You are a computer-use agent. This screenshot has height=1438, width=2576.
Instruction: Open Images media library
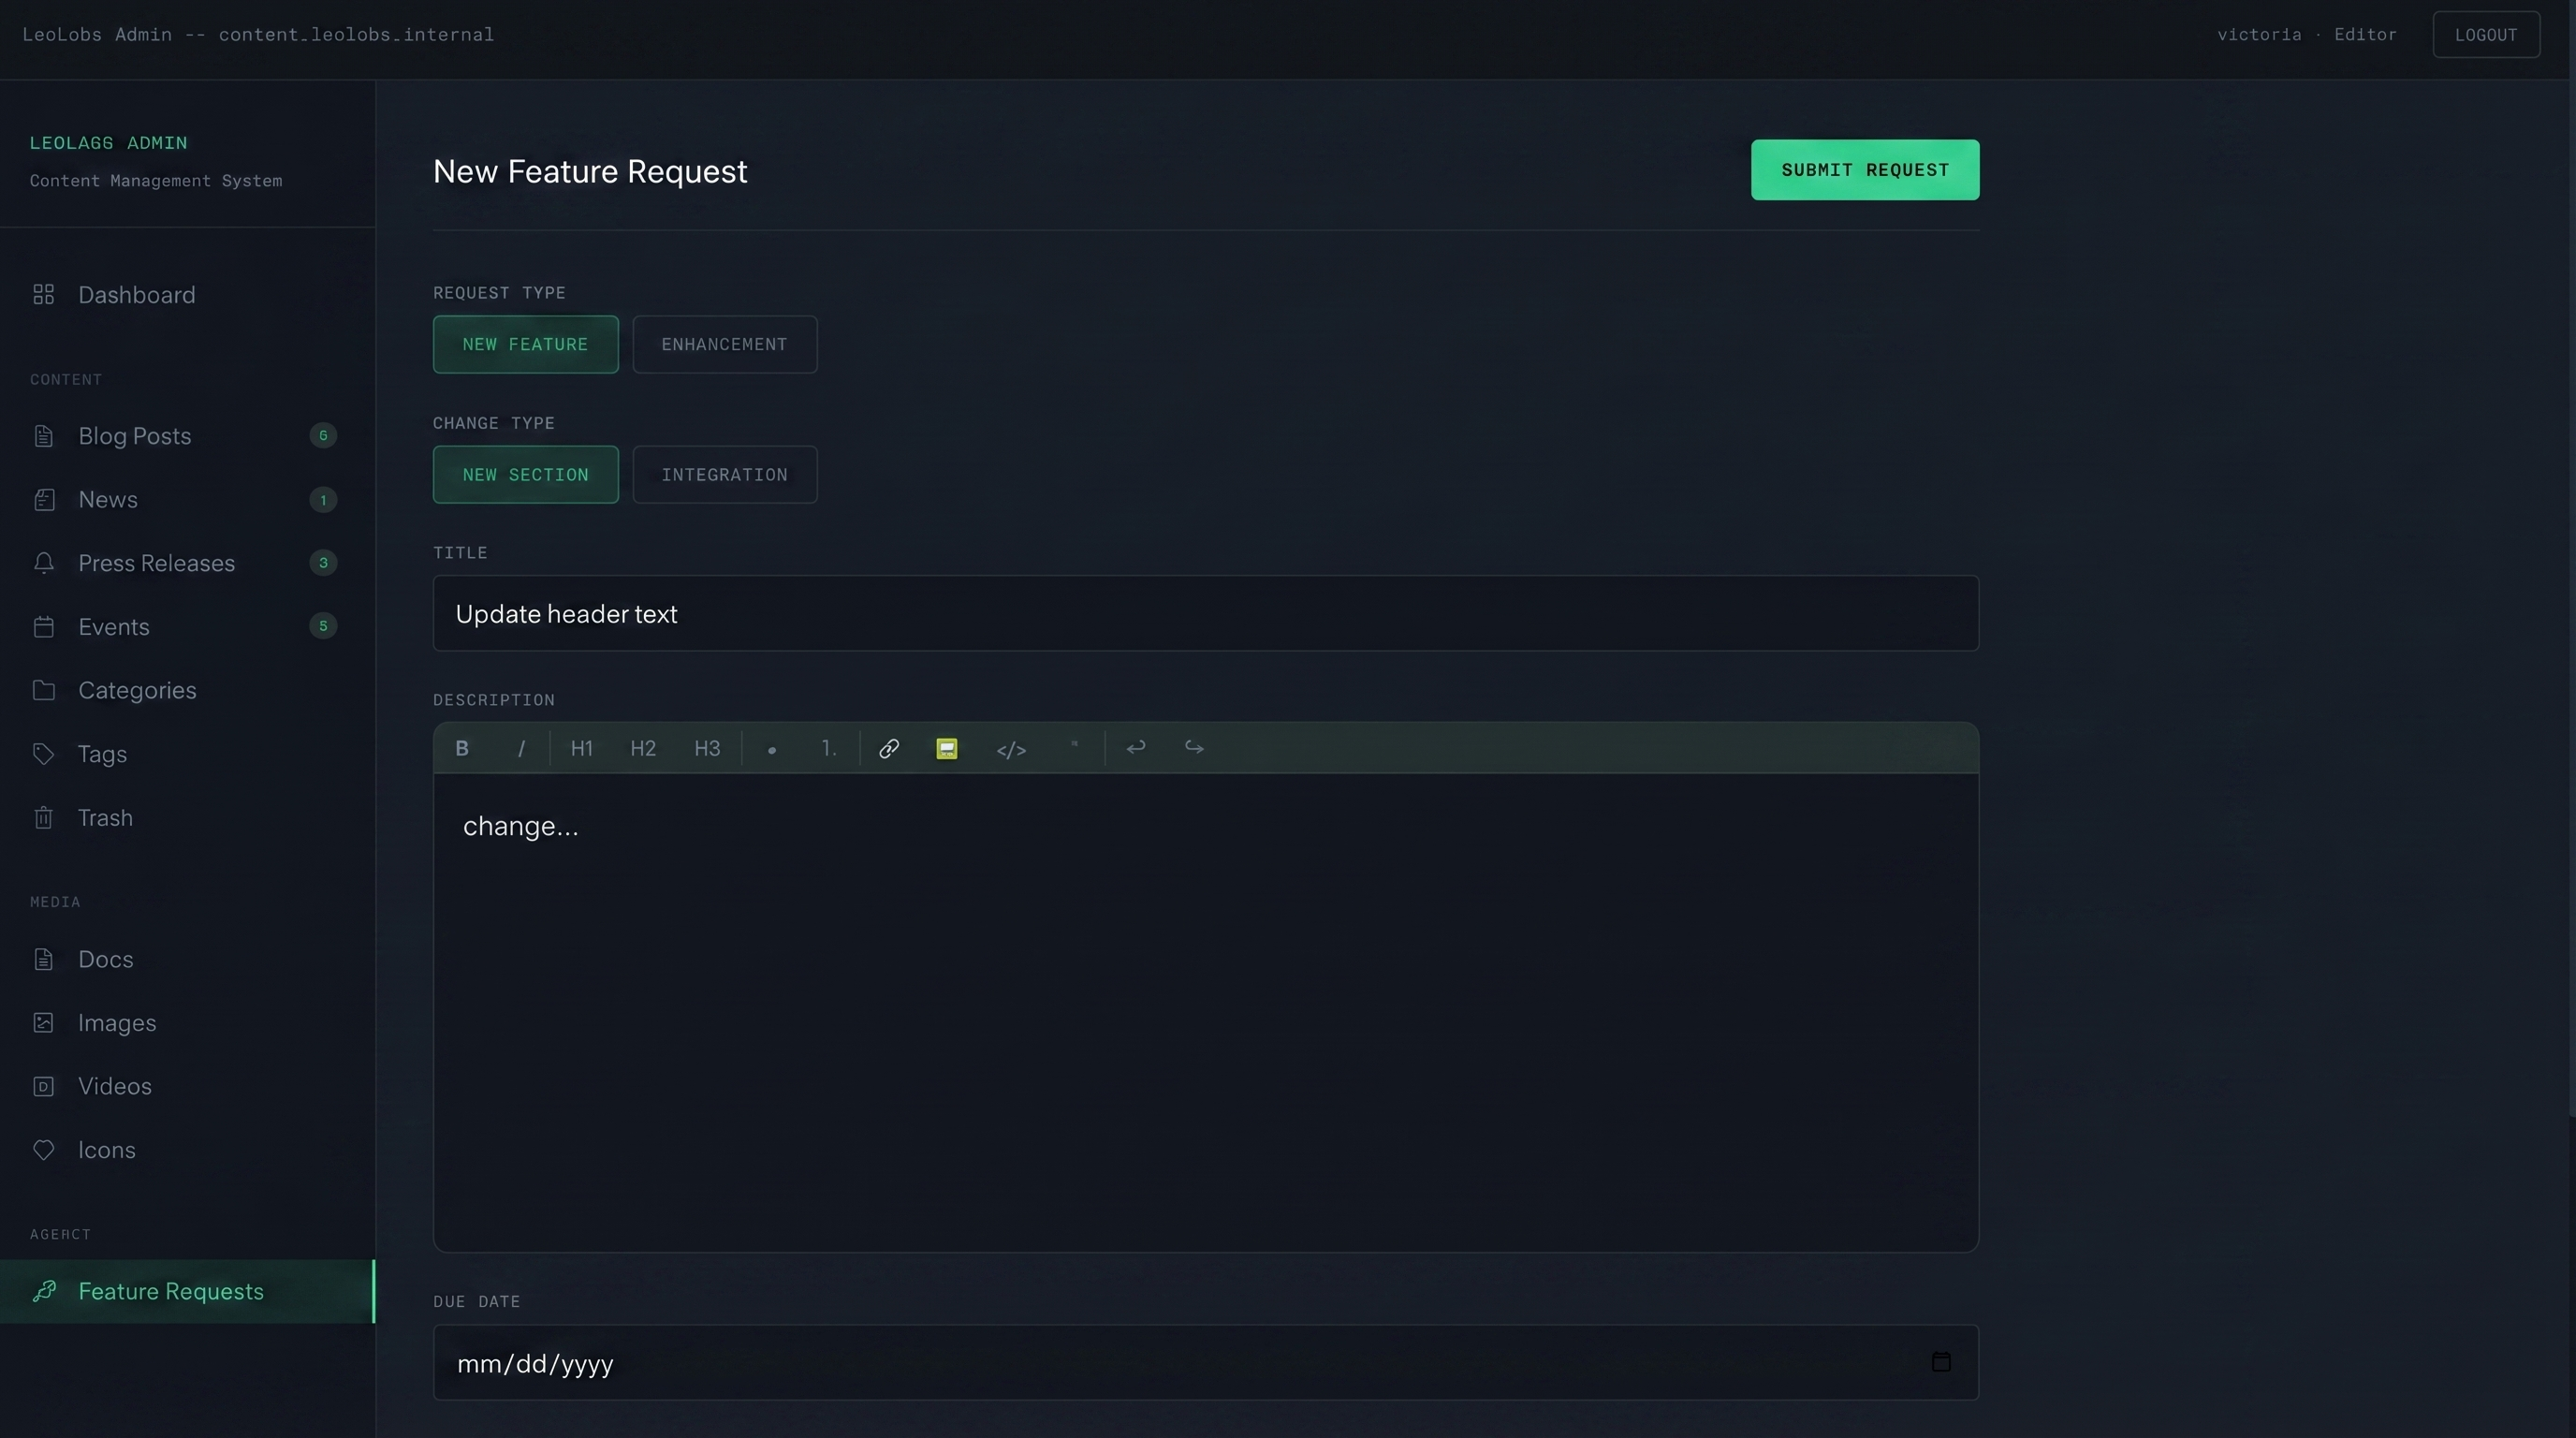(x=187, y=1022)
